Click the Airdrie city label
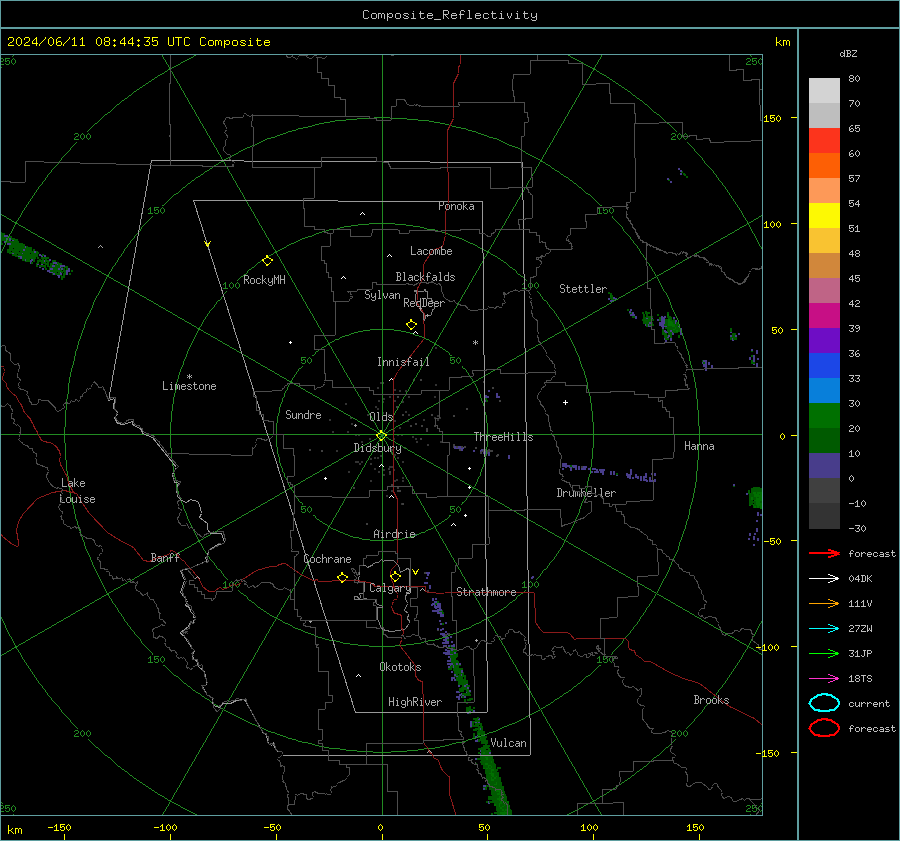The width and height of the screenshot is (900, 841). [394, 534]
